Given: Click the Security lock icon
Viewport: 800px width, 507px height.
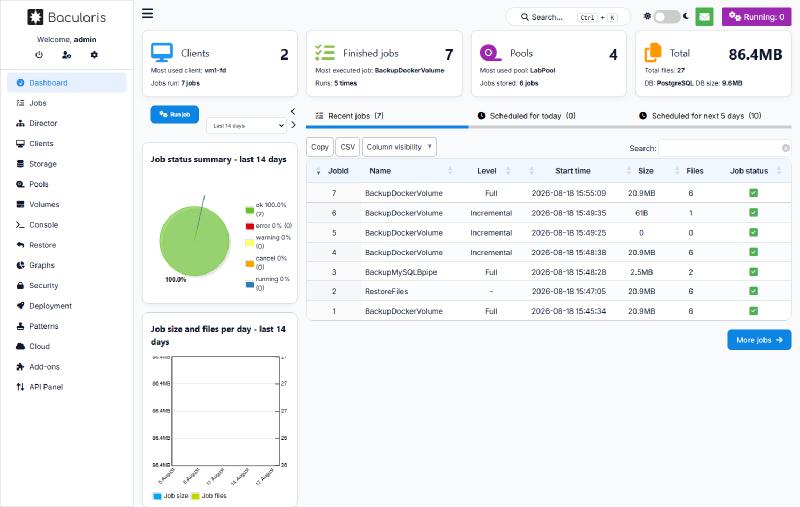Looking at the screenshot, I should 20,286.
